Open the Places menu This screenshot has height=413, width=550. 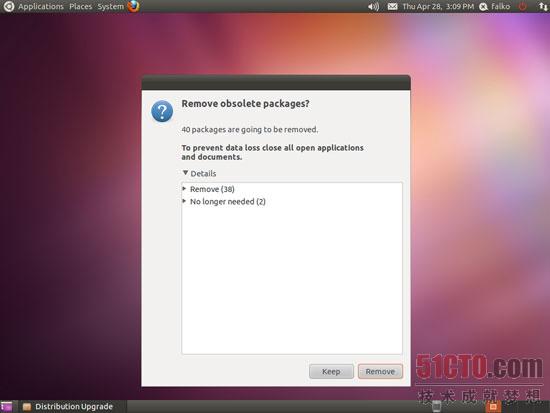click(x=80, y=7)
